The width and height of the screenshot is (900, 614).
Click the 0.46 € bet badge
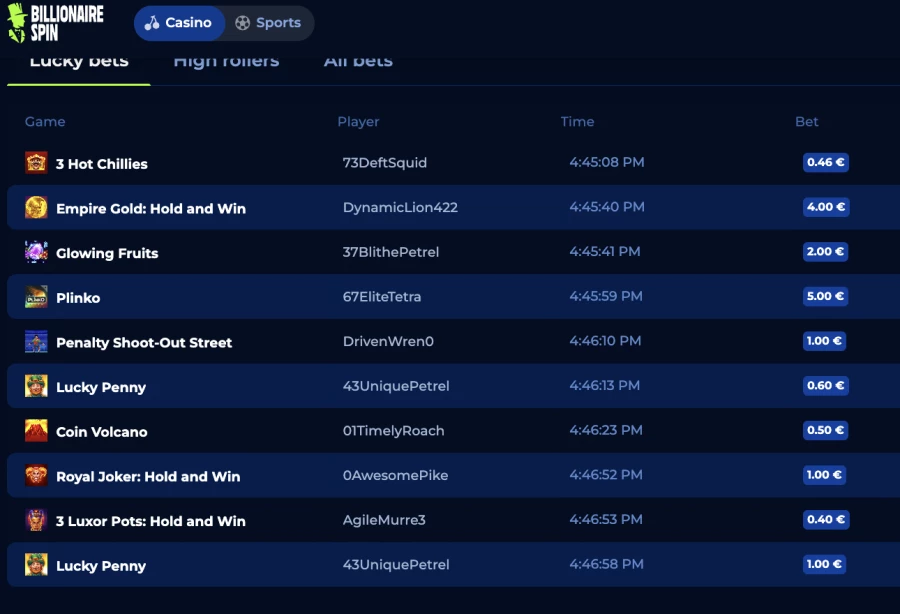click(x=825, y=162)
